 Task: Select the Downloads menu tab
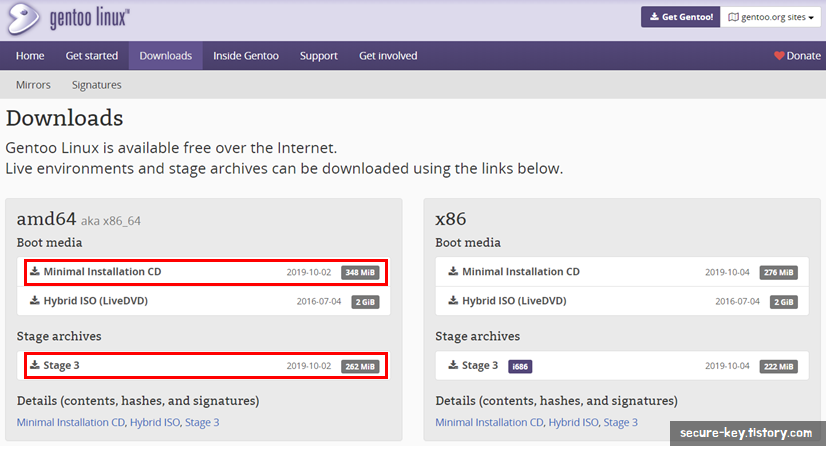(165, 56)
